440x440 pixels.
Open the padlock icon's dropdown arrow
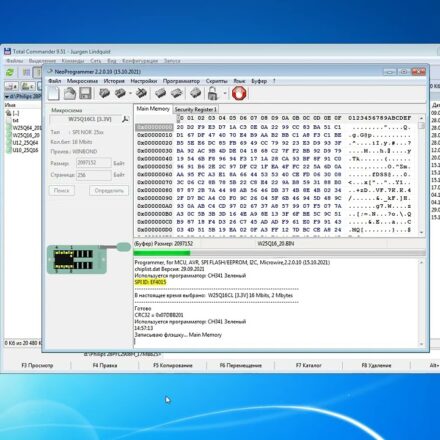[x=225, y=93]
